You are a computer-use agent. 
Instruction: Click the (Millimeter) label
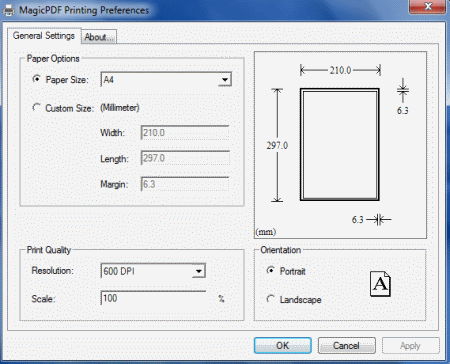pyautogui.click(x=120, y=108)
